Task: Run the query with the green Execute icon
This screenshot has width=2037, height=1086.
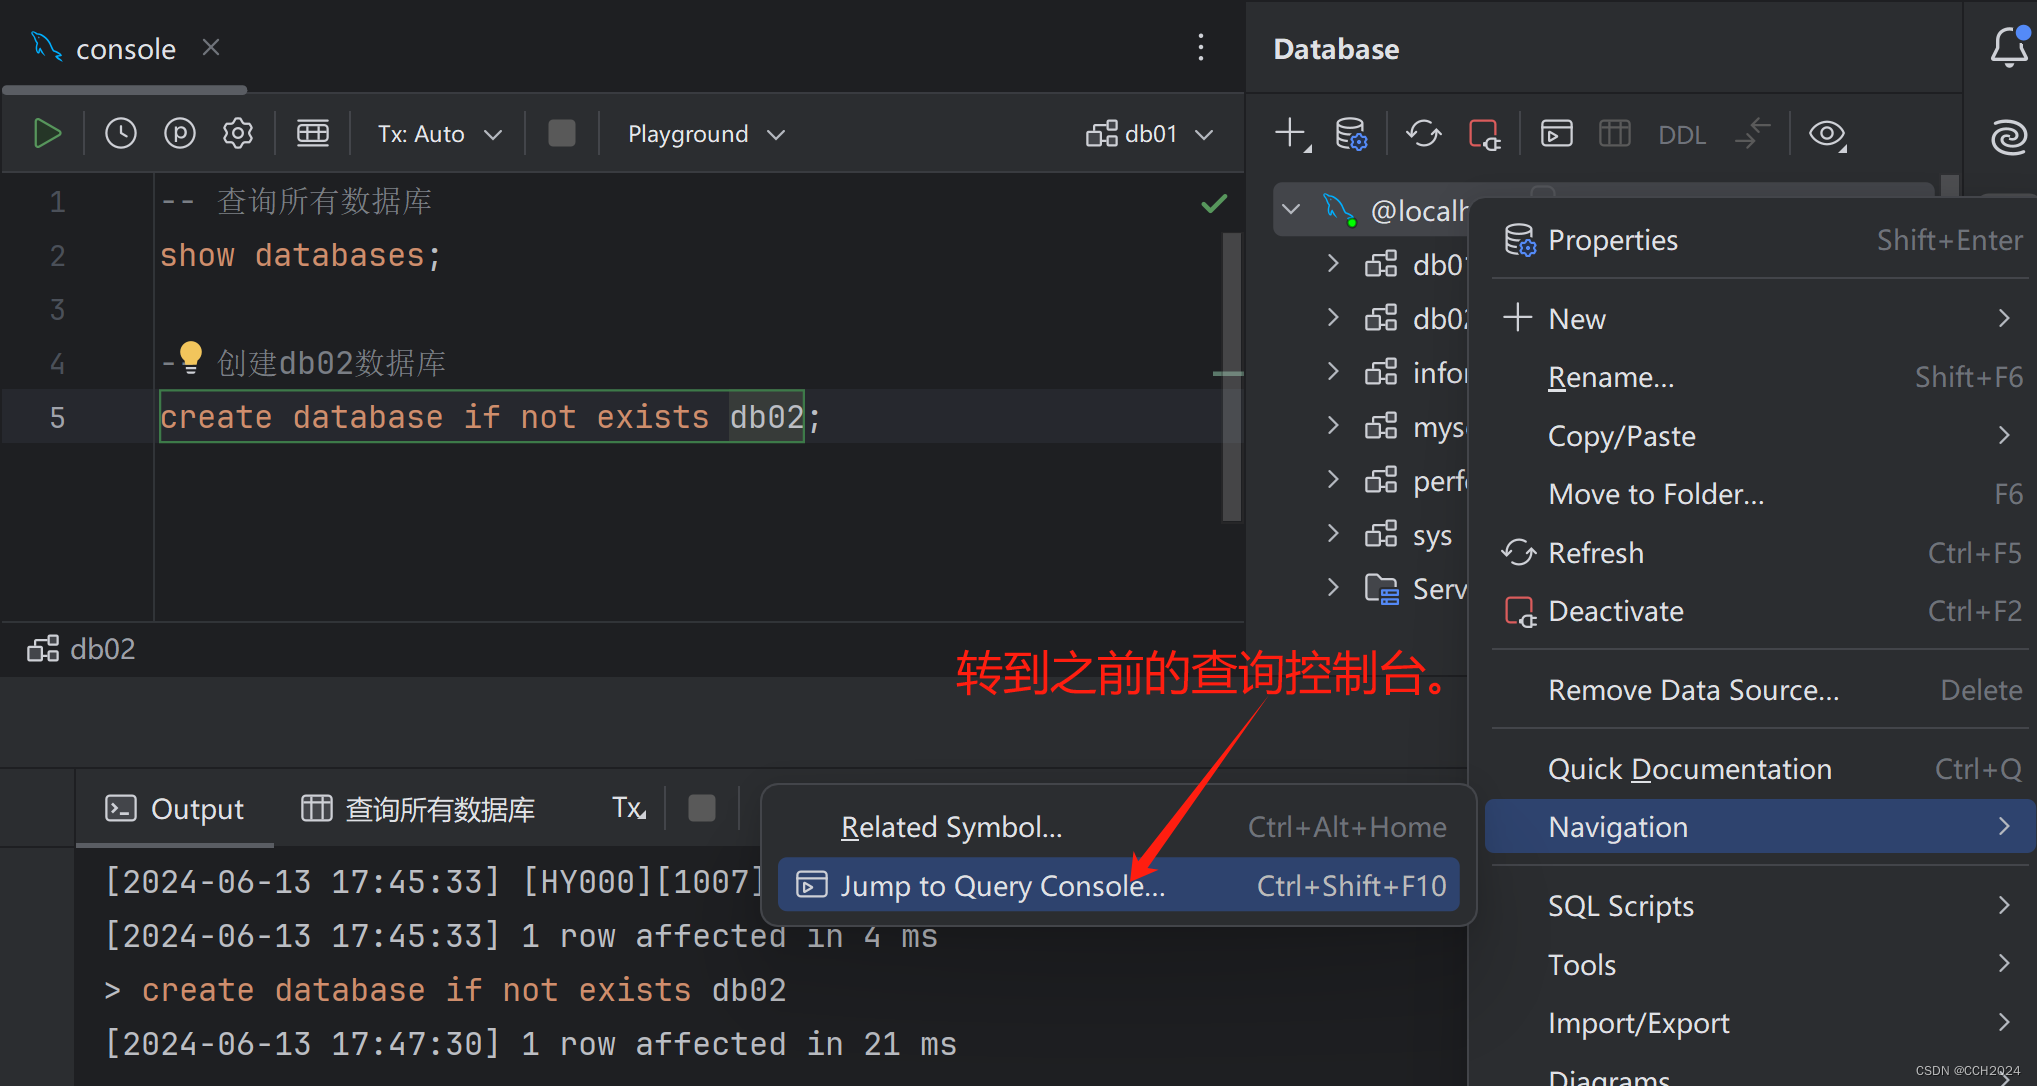Action: (47, 133)
